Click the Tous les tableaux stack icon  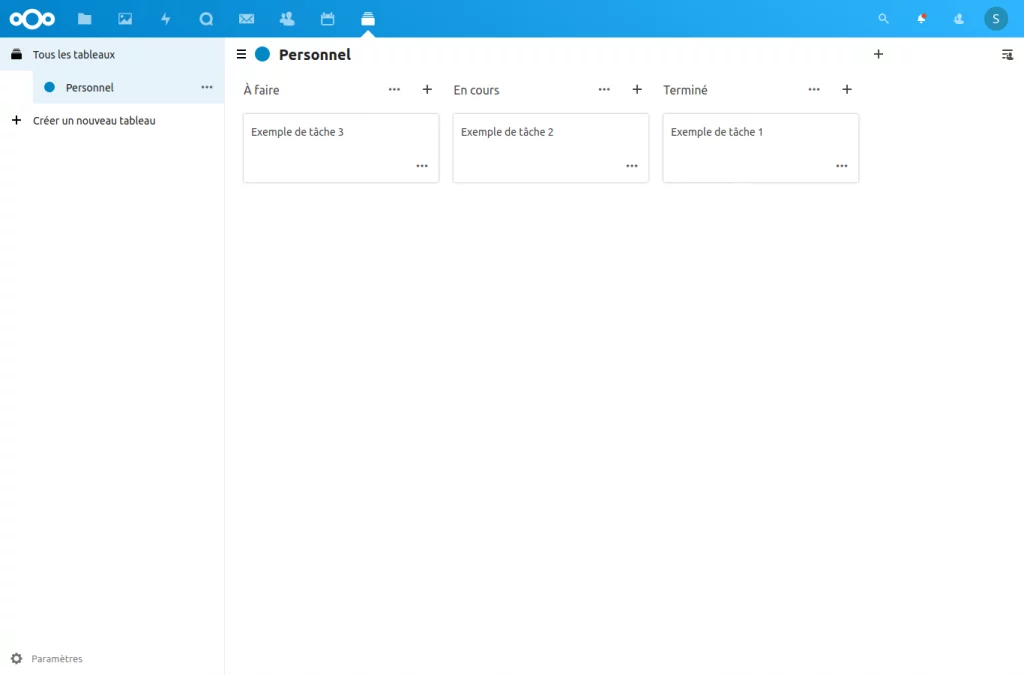(16, 54)
